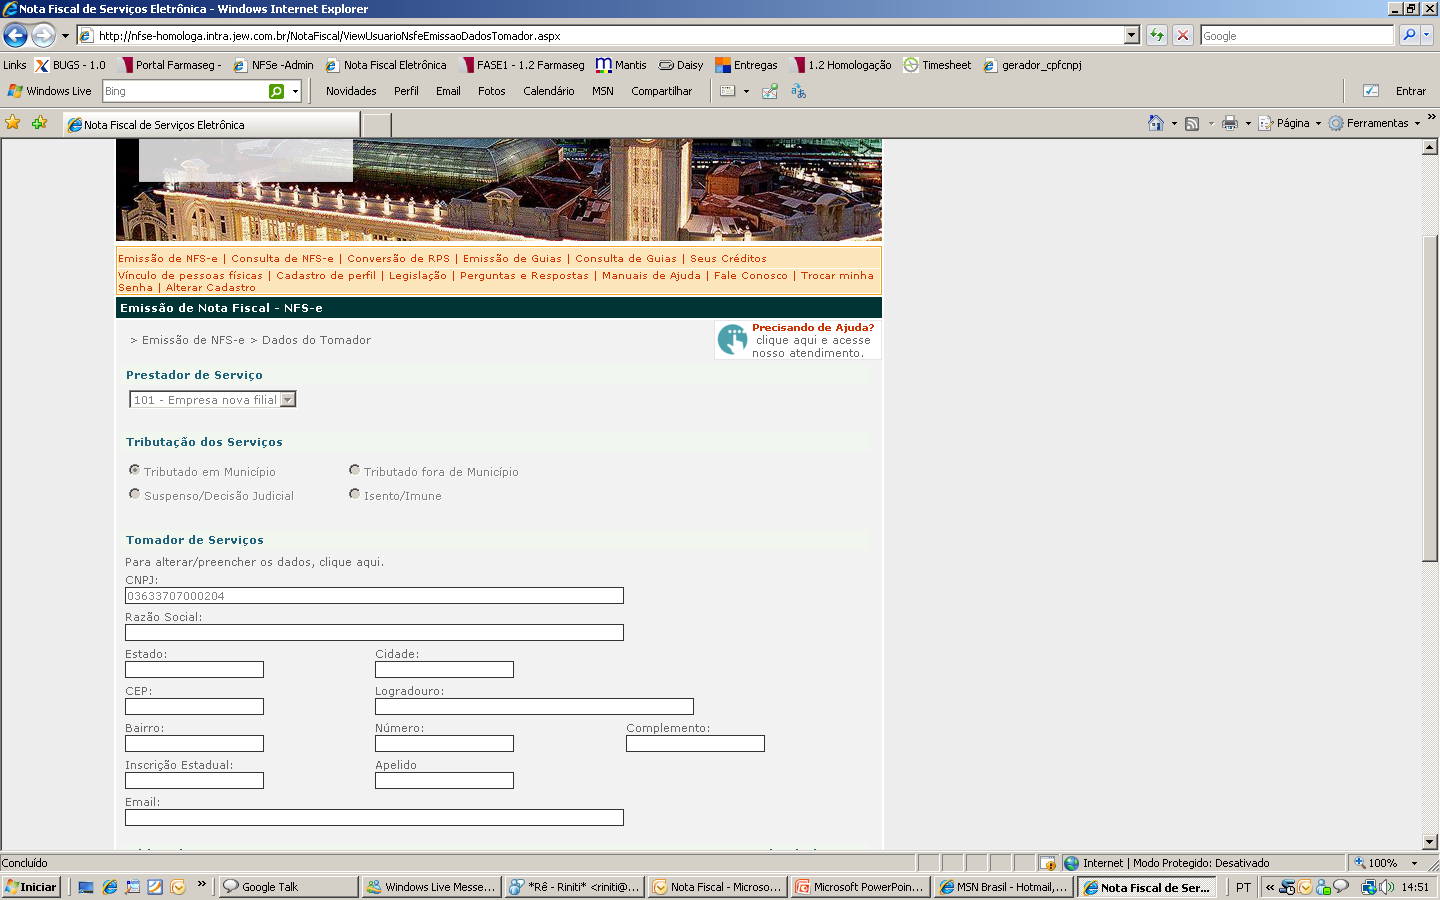Click the Manuais de Ajuda link
This screenshot has width=1440, height=900.
pos(652,276)
